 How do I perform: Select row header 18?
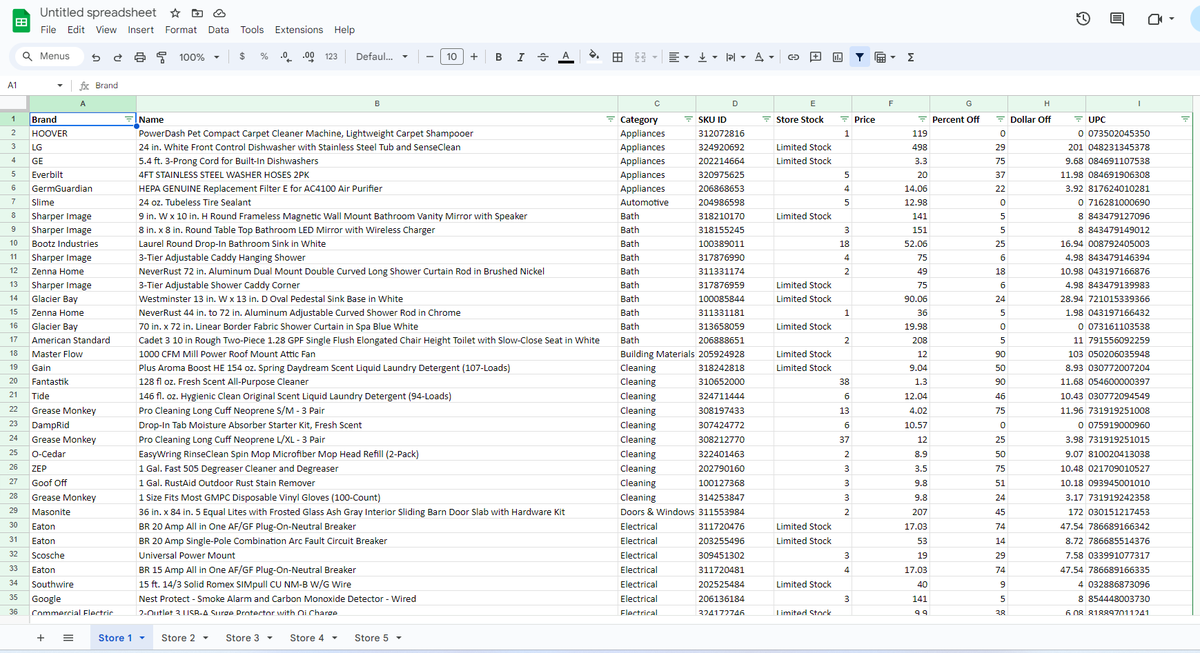tap(14, 354)
